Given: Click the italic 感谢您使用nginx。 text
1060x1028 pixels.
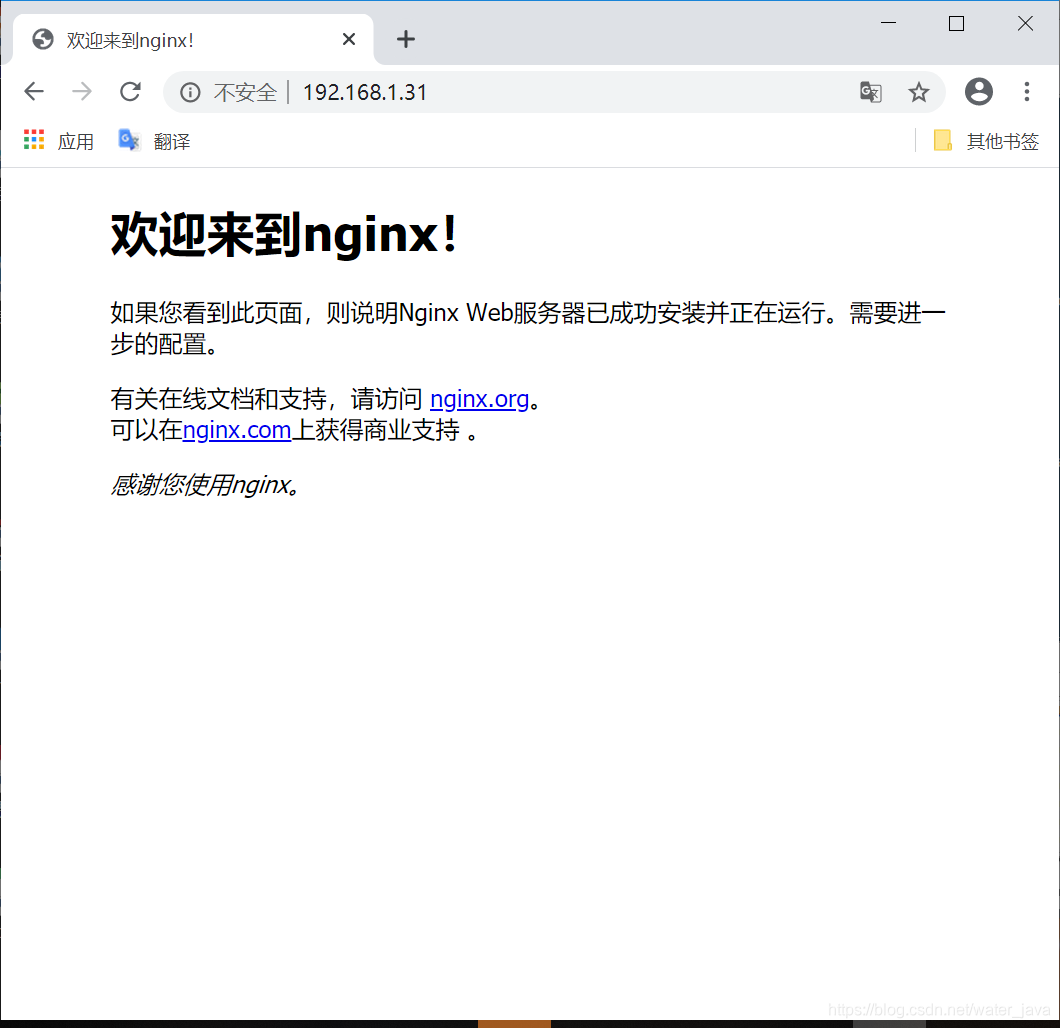Looking at the screenshot, I should [206, 485].
